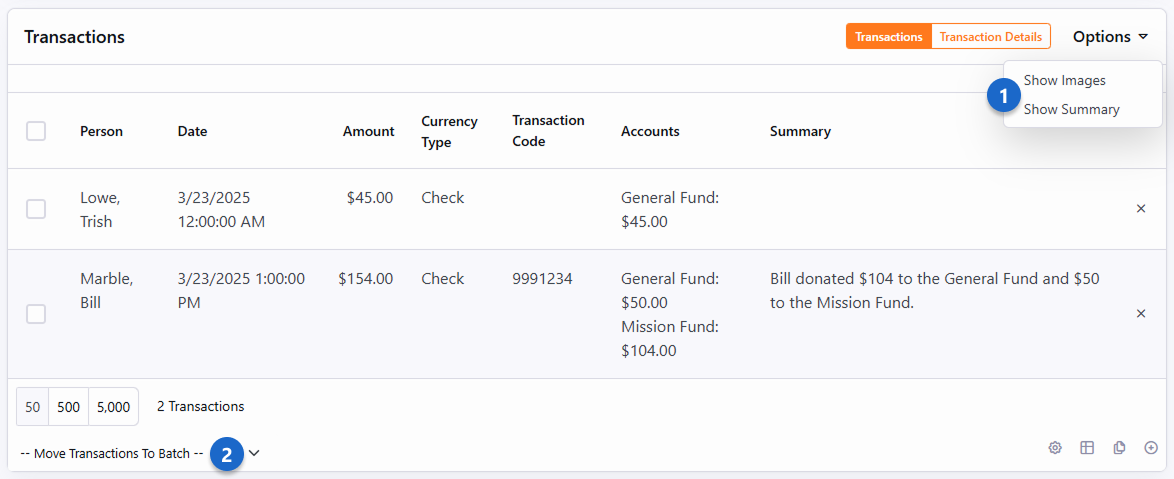
Task: Tick the select-all header checkbox
Action: point(36,131)
